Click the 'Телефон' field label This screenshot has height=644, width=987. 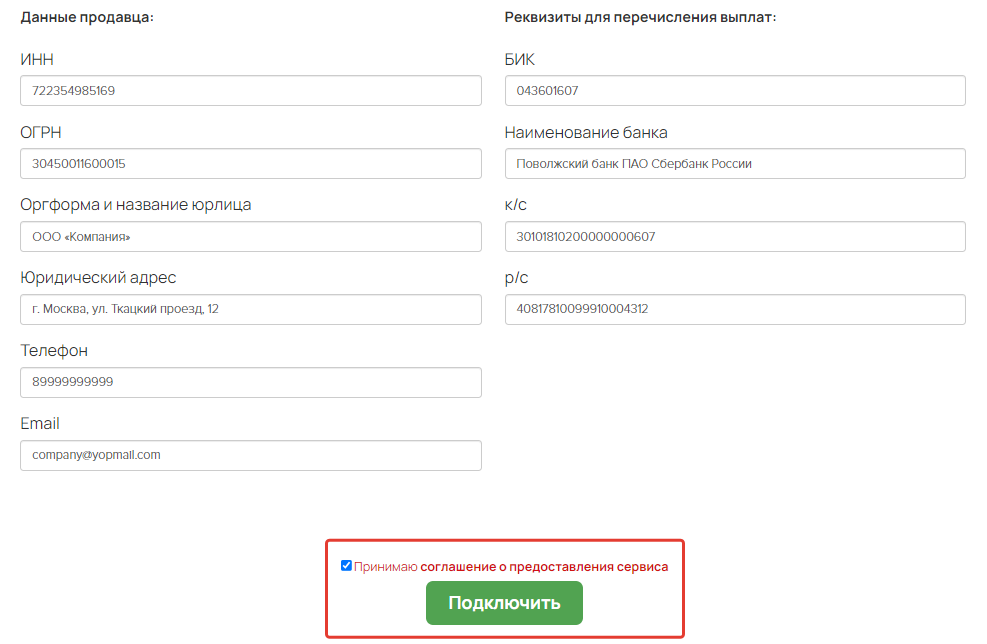[x=54, y=351]
